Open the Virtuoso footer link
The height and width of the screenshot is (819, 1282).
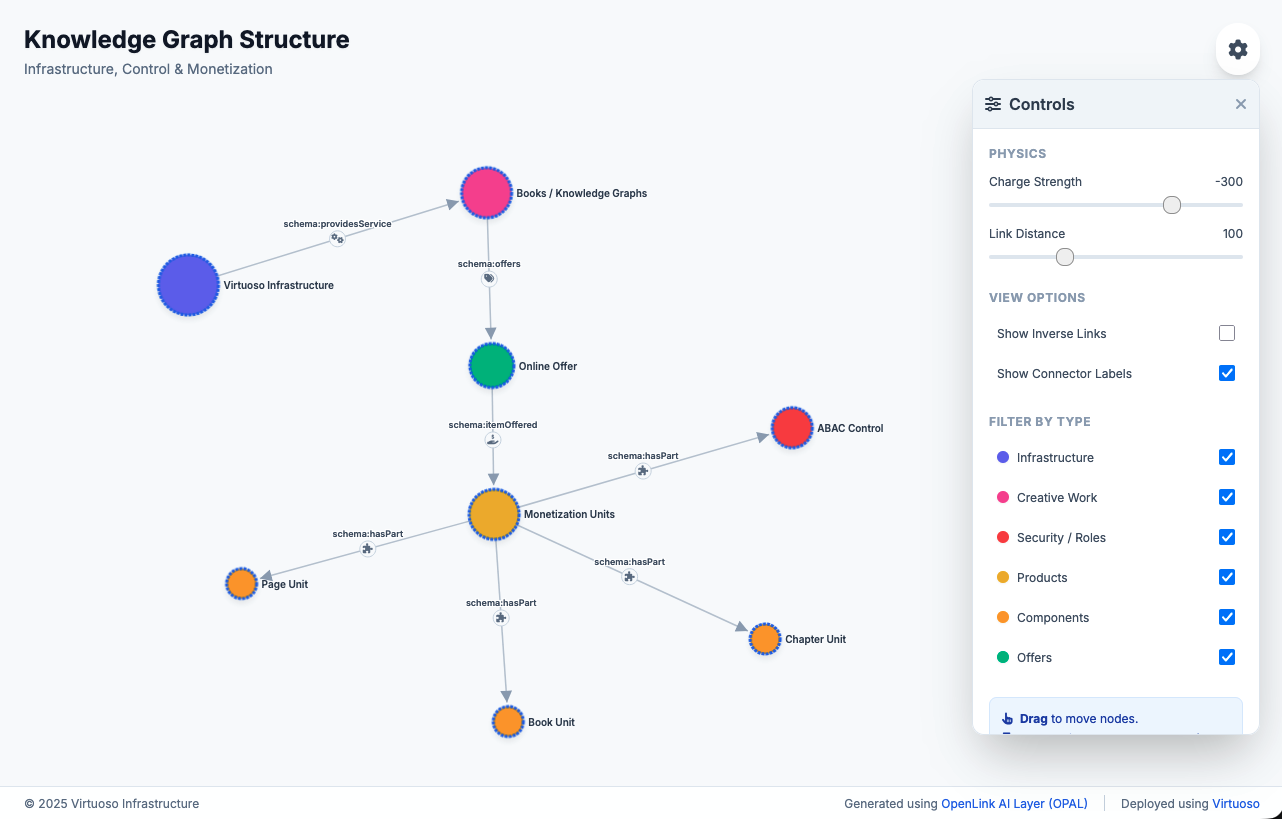pos(1236,803)
